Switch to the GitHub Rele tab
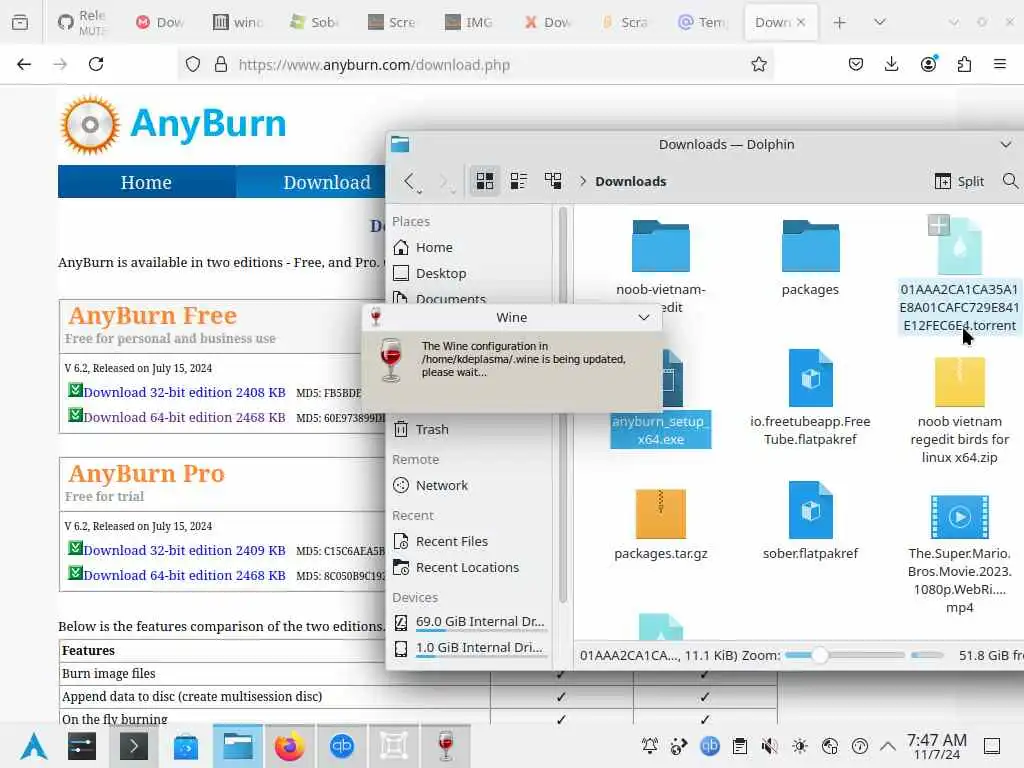This screenshot has width=1024, height=768. click(x=82, y=22)
